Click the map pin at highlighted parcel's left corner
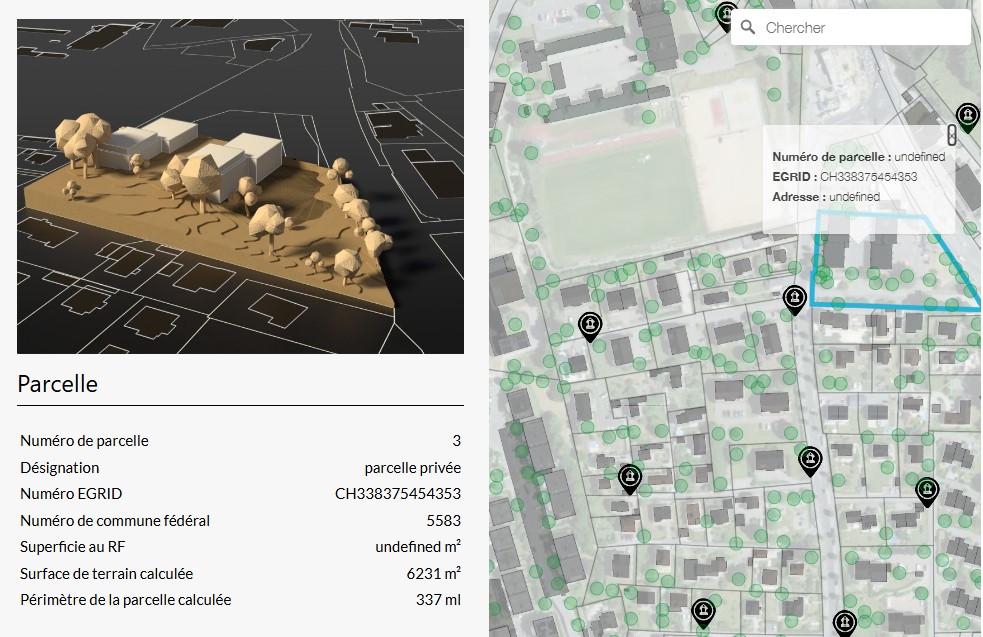Image resolution: width=983 pixels, height=637 pixels. (x=795, y=298)
